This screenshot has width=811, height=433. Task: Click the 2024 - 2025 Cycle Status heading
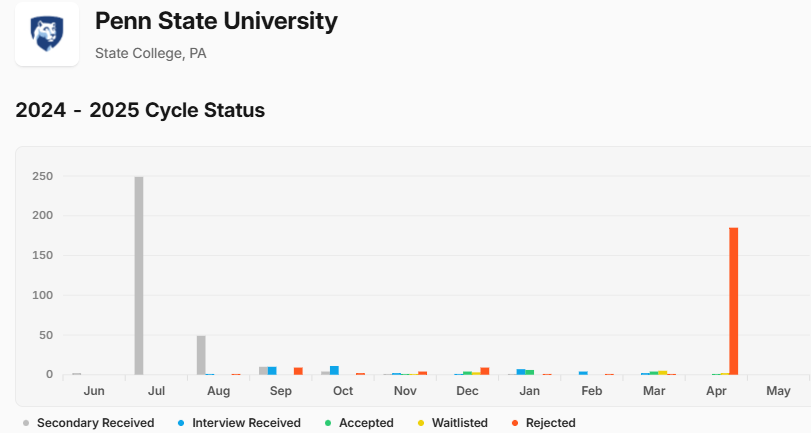point(140,110)
